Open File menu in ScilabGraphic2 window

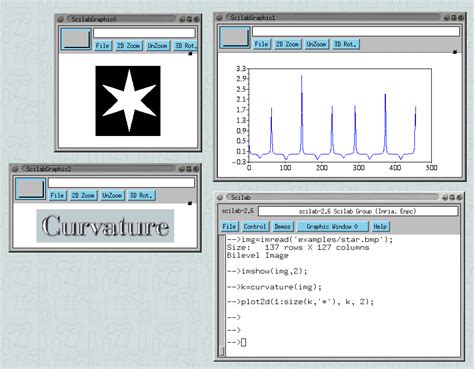57,195
